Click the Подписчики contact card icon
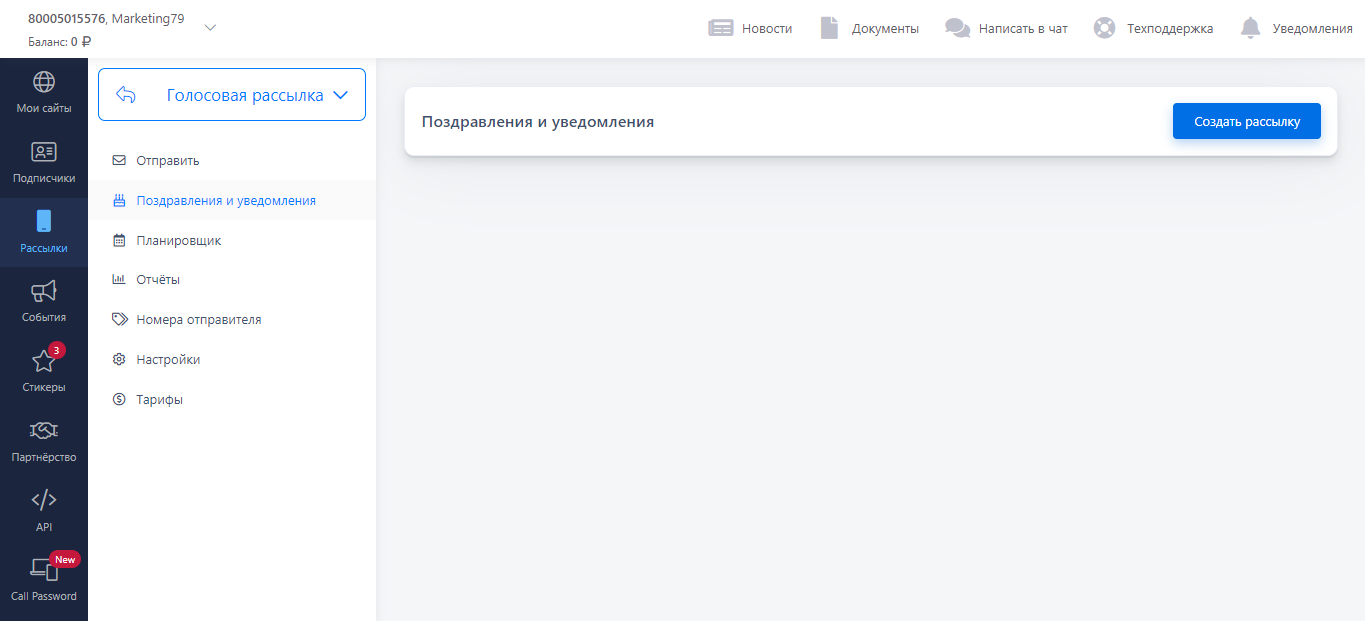1365x621 pixels. 44,152
